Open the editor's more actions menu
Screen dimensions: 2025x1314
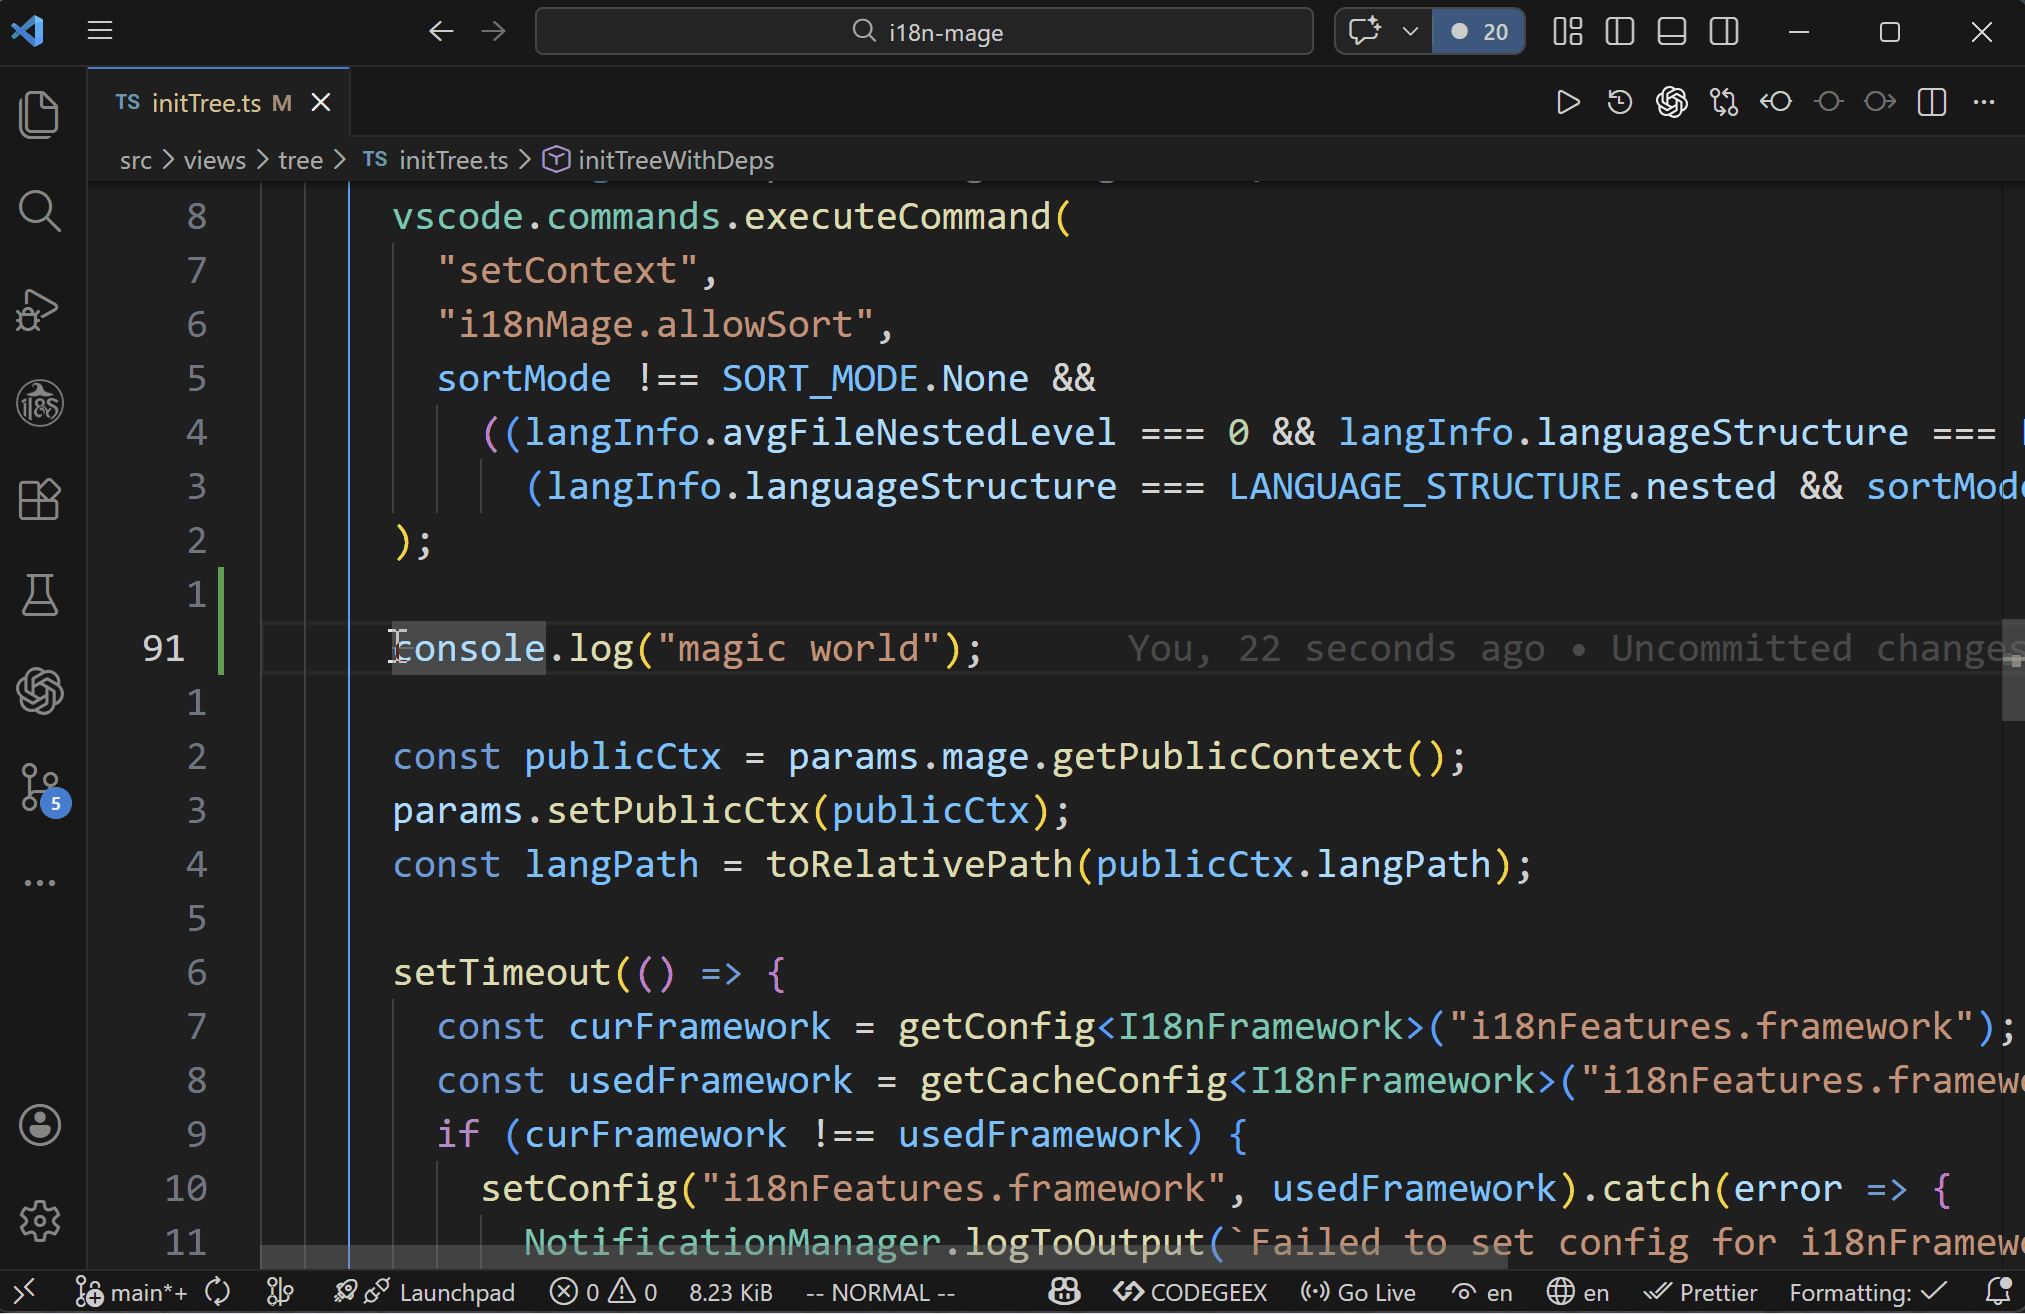(1984, 101)
